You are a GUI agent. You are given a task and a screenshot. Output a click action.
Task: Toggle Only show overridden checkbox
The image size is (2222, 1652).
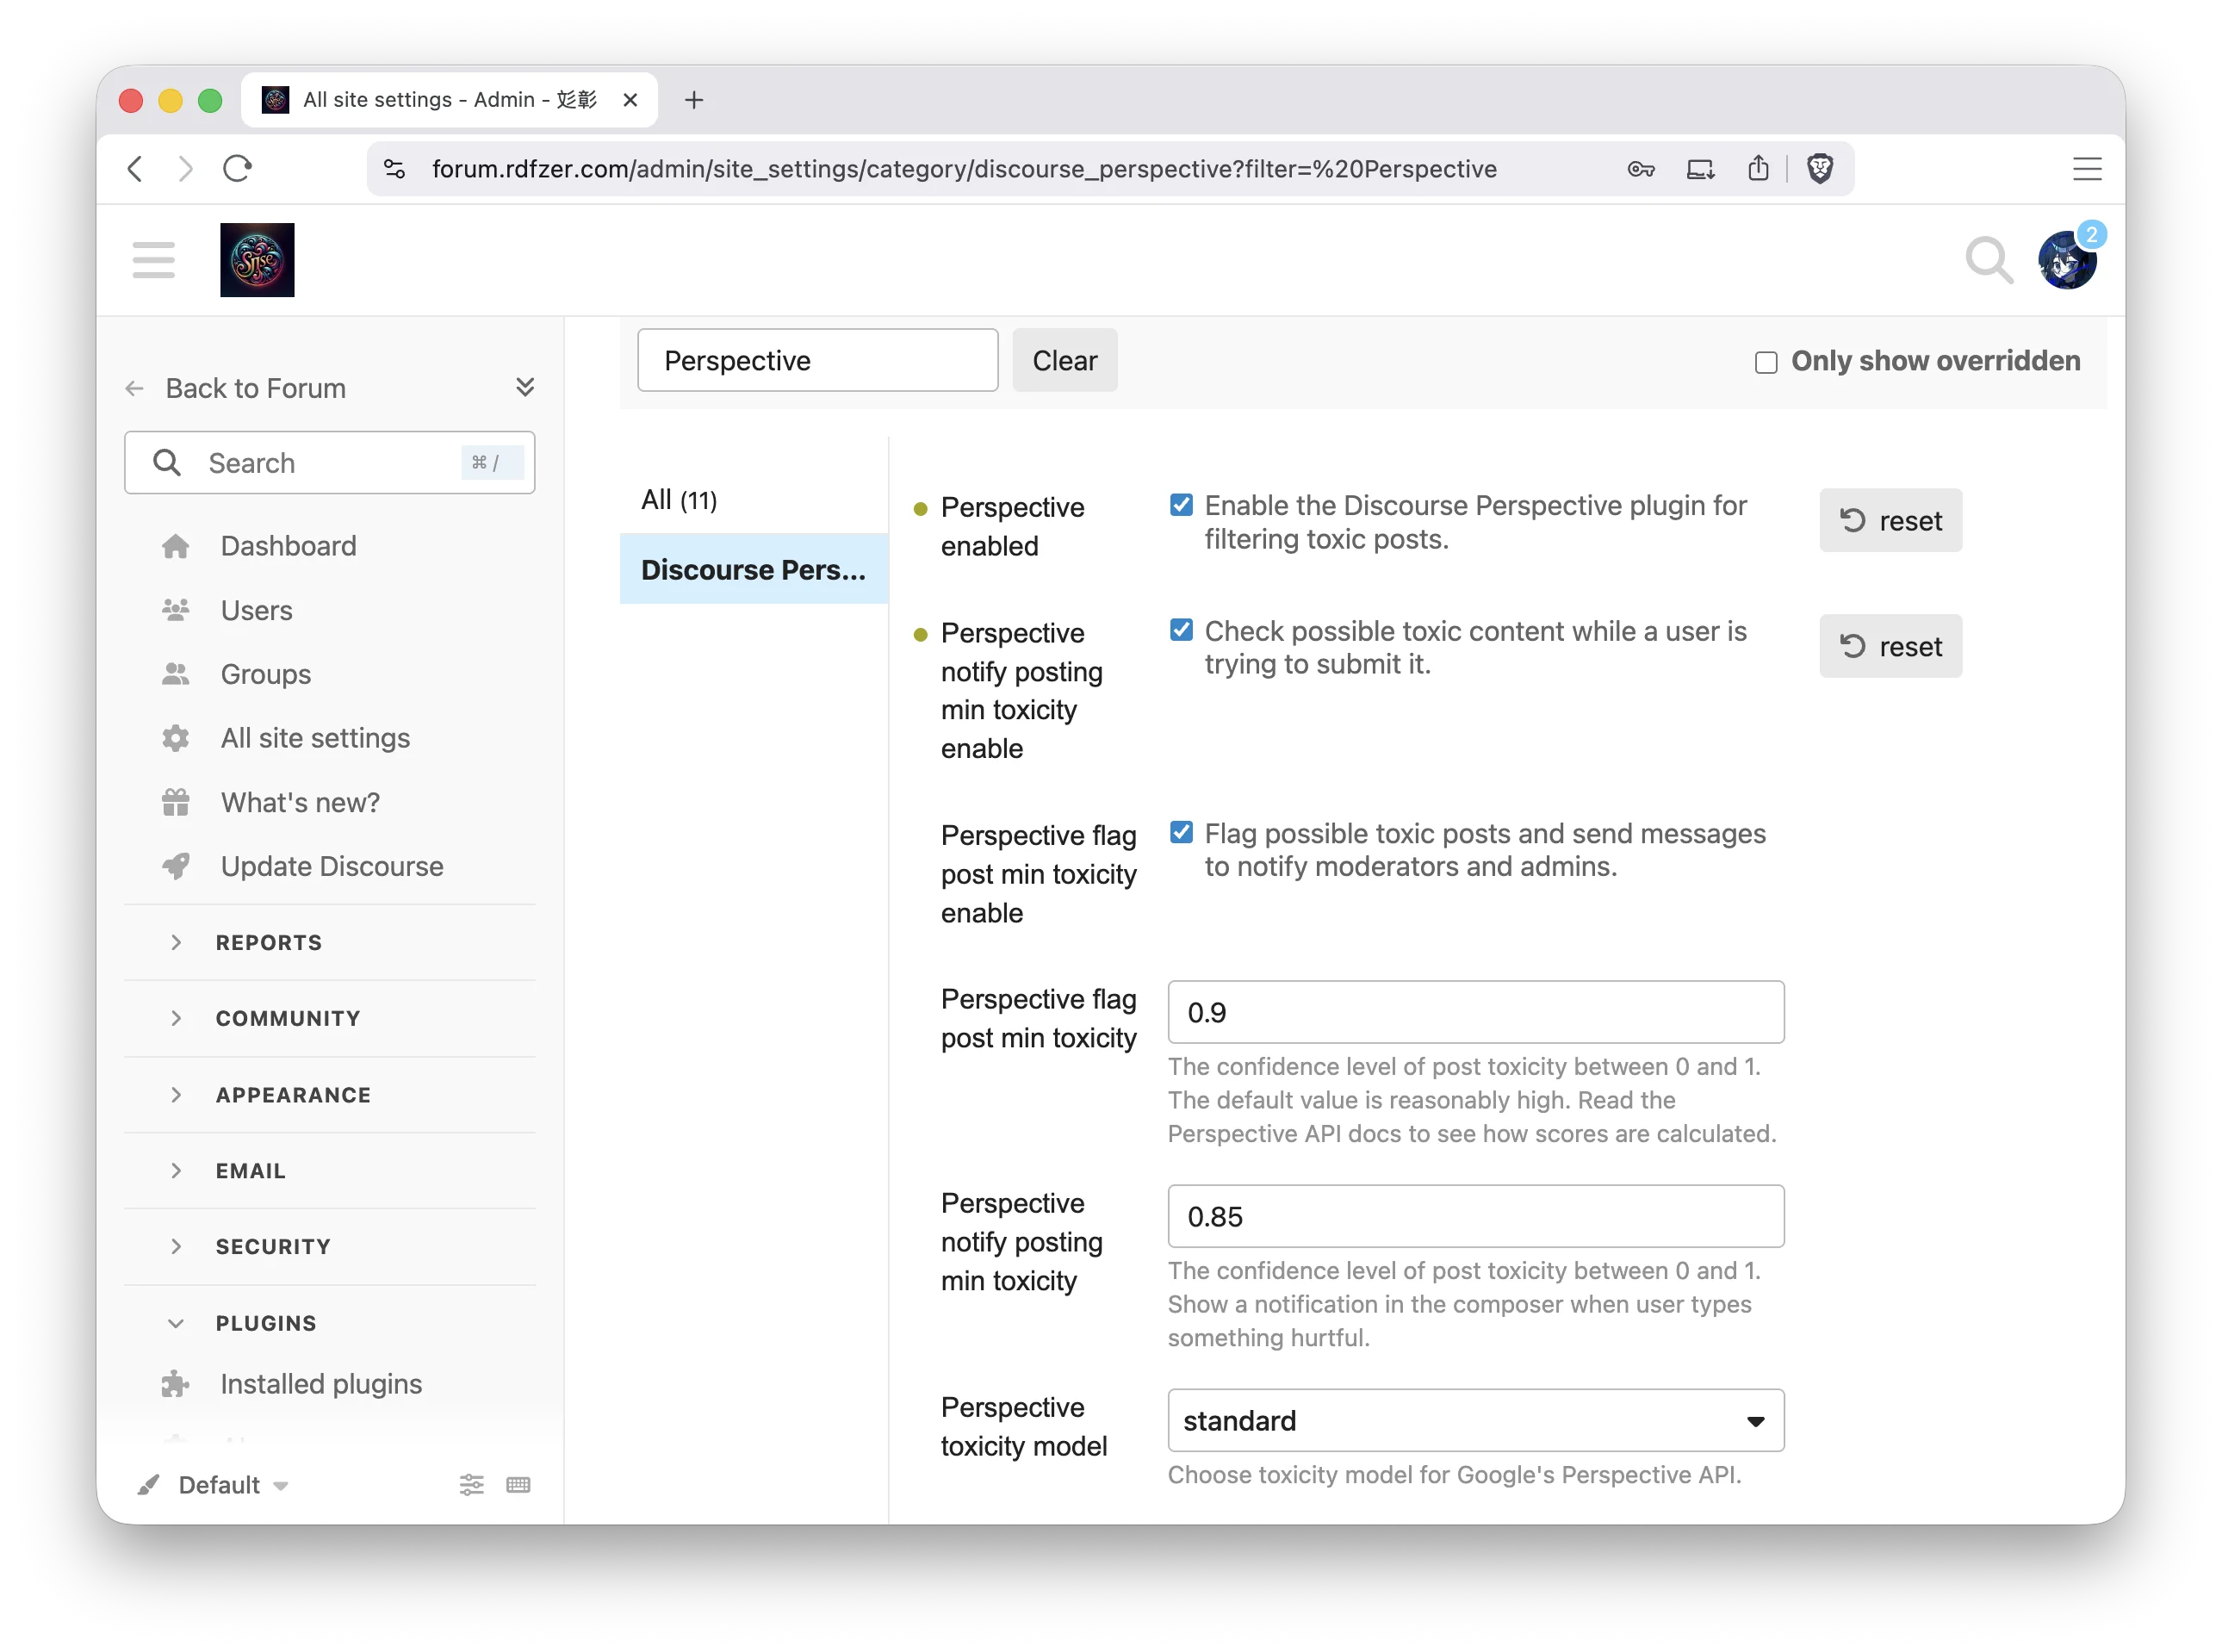click(1766, 362)
